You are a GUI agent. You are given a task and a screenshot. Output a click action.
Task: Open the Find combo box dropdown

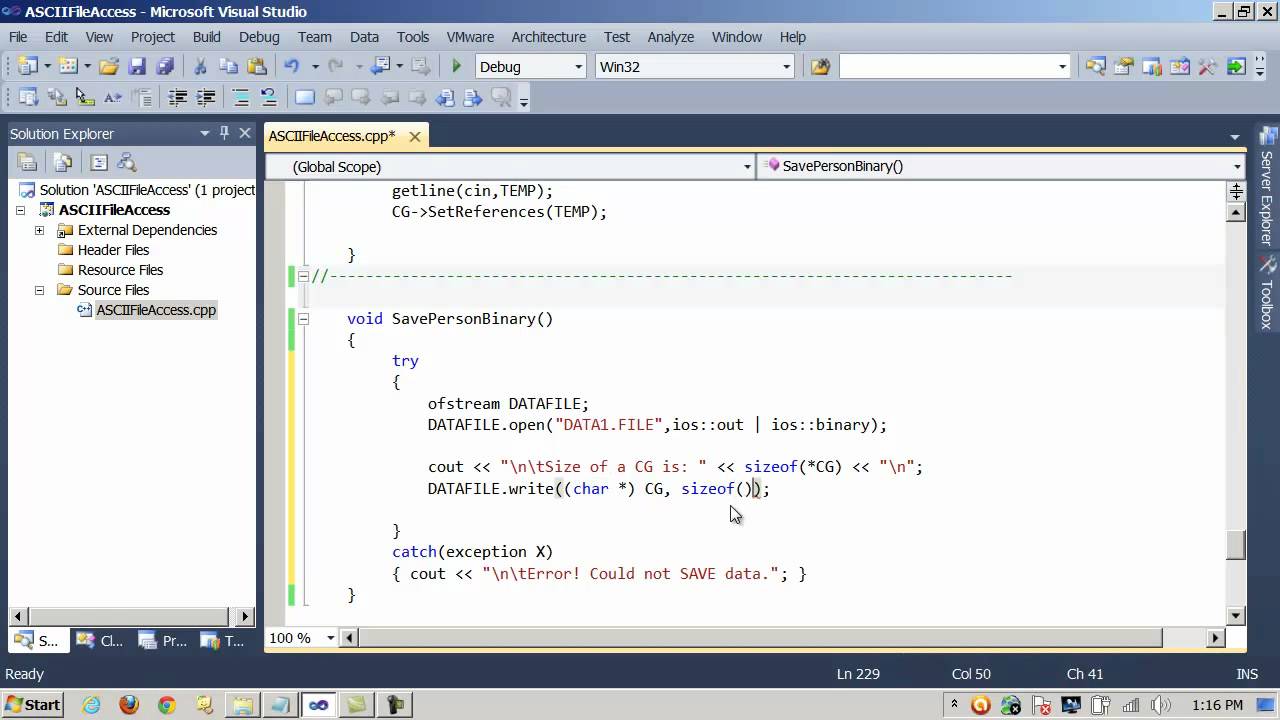click(1062, 67)
